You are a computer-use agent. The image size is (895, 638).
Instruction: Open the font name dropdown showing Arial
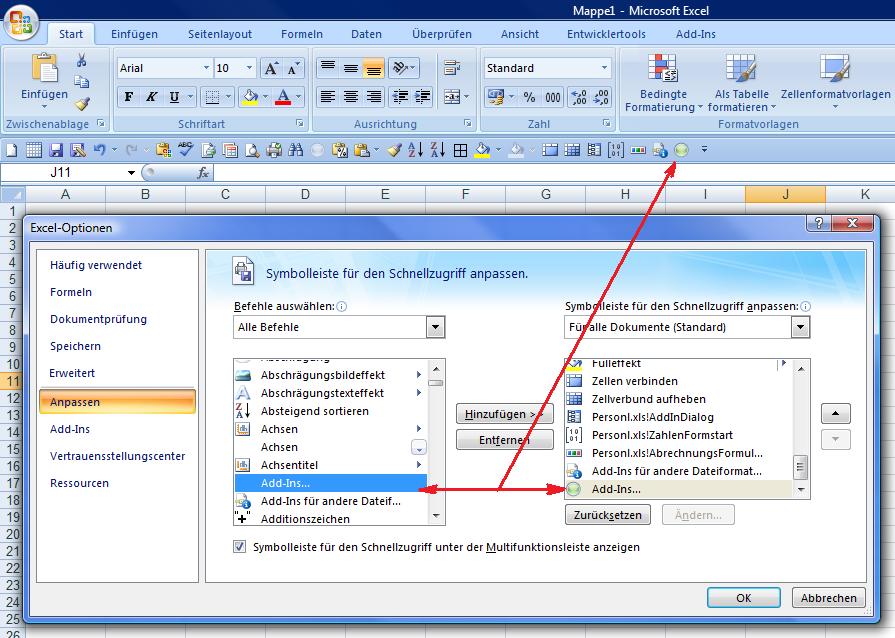click(x=206, y=68)
